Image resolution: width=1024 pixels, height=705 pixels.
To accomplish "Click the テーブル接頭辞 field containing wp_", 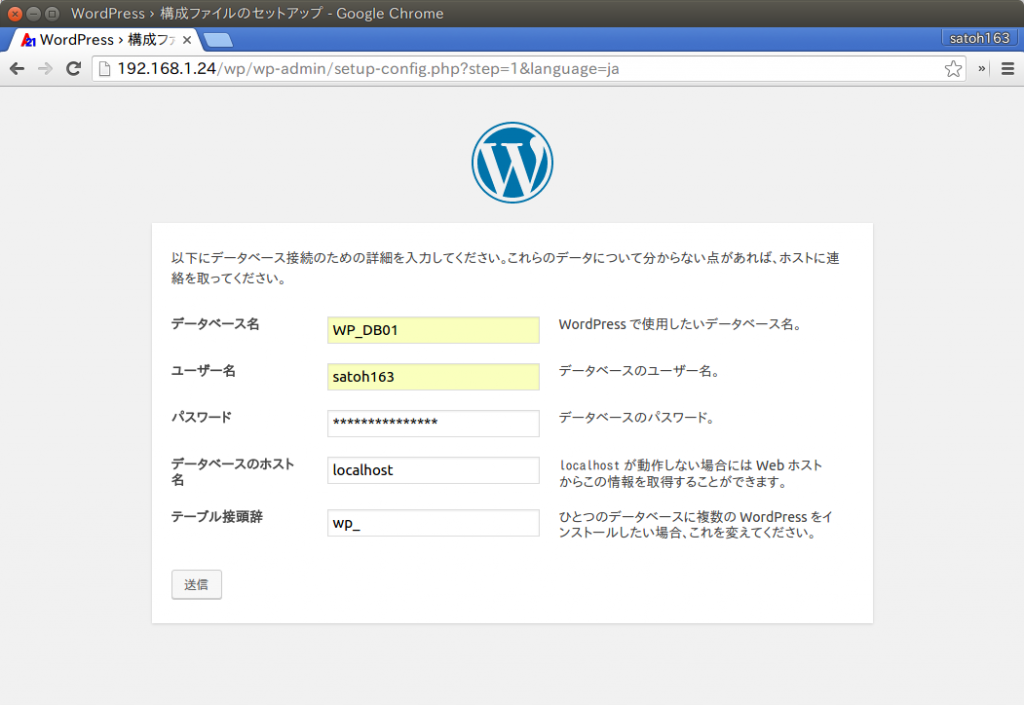I will tap(433, 523).
